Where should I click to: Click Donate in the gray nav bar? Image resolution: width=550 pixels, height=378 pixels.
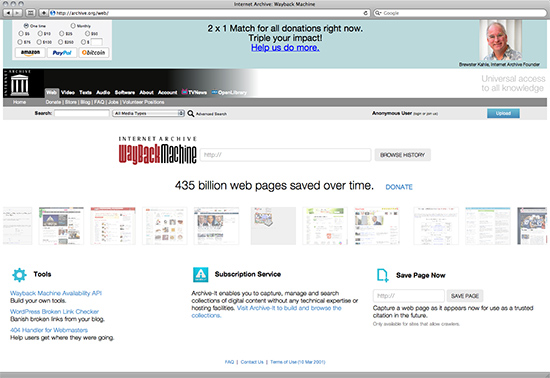(x=53, y=102)
